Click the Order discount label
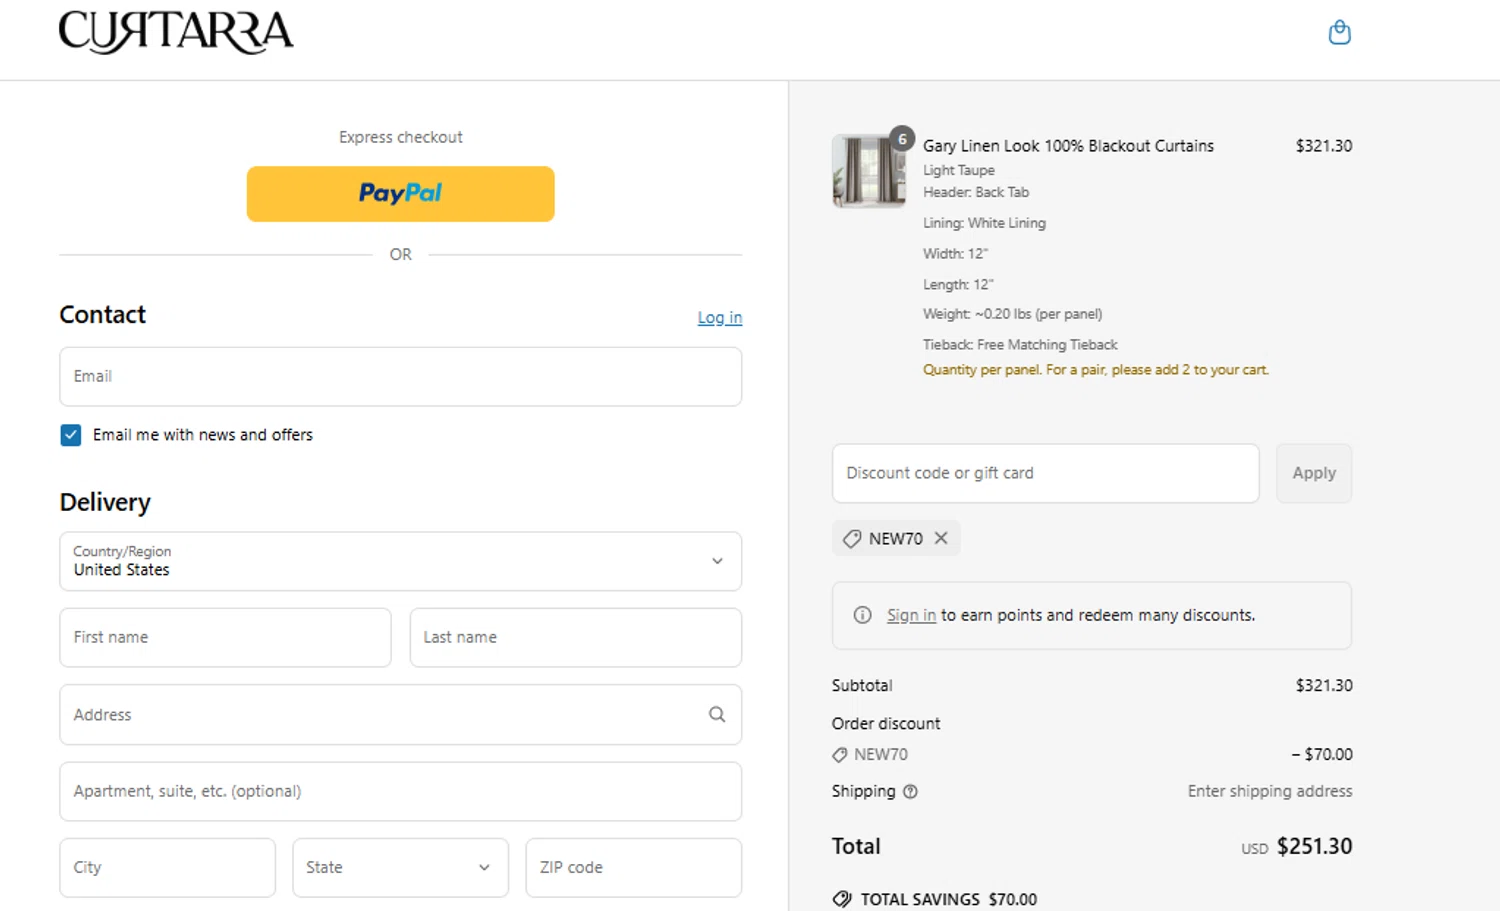1500x911 pixels. pyautogui.click(x=886, y=723)
